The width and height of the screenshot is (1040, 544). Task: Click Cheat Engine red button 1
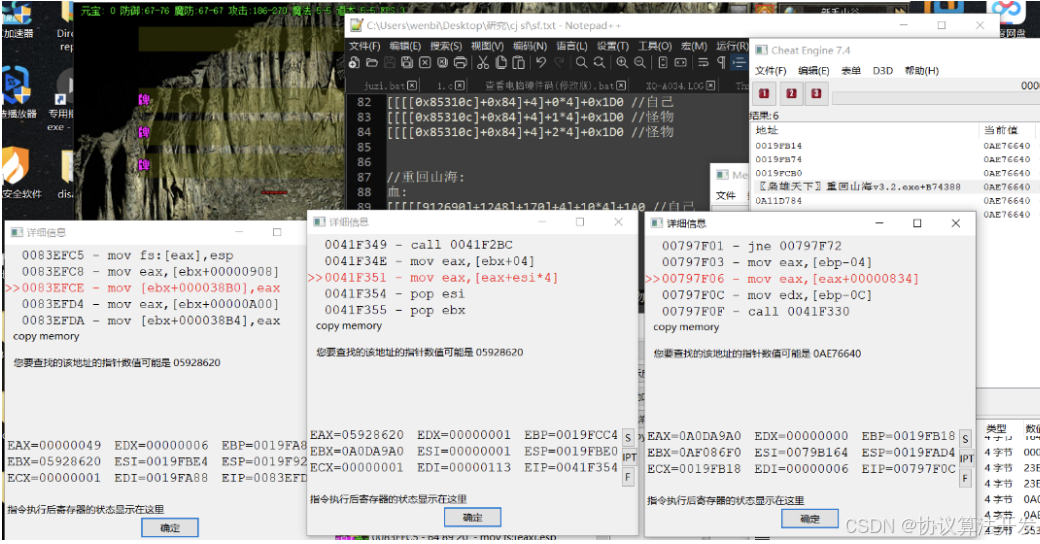(763, 94)
